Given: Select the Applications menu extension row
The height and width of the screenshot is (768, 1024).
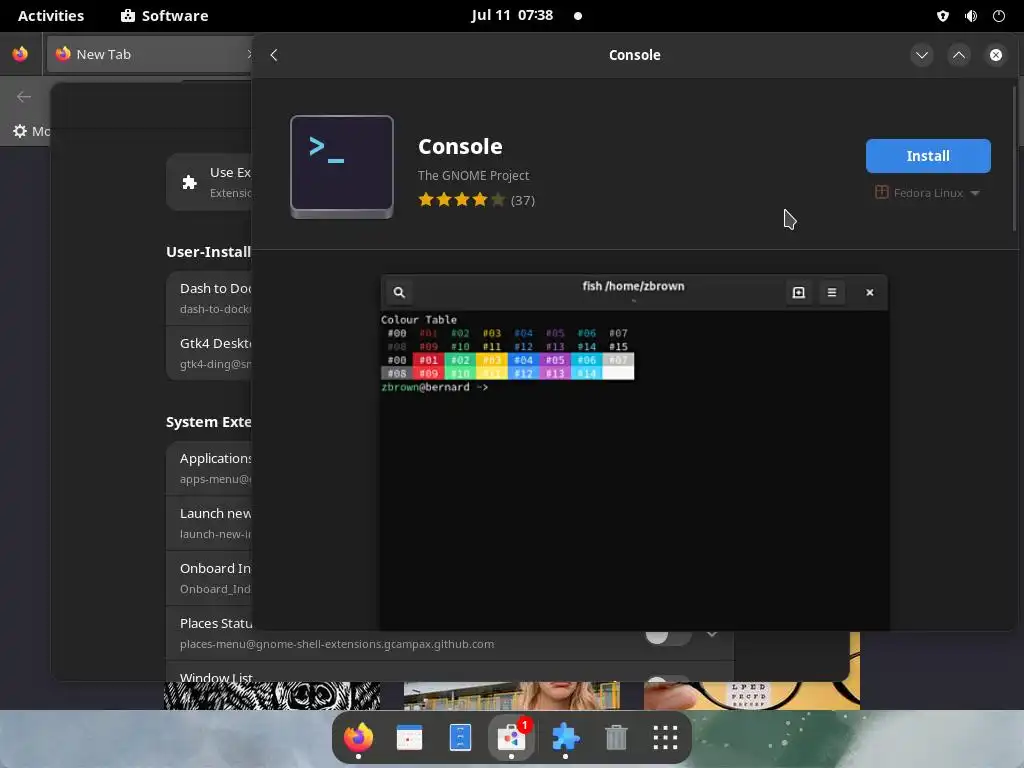Looking at the screenshot, I should (x=209, y=468).
